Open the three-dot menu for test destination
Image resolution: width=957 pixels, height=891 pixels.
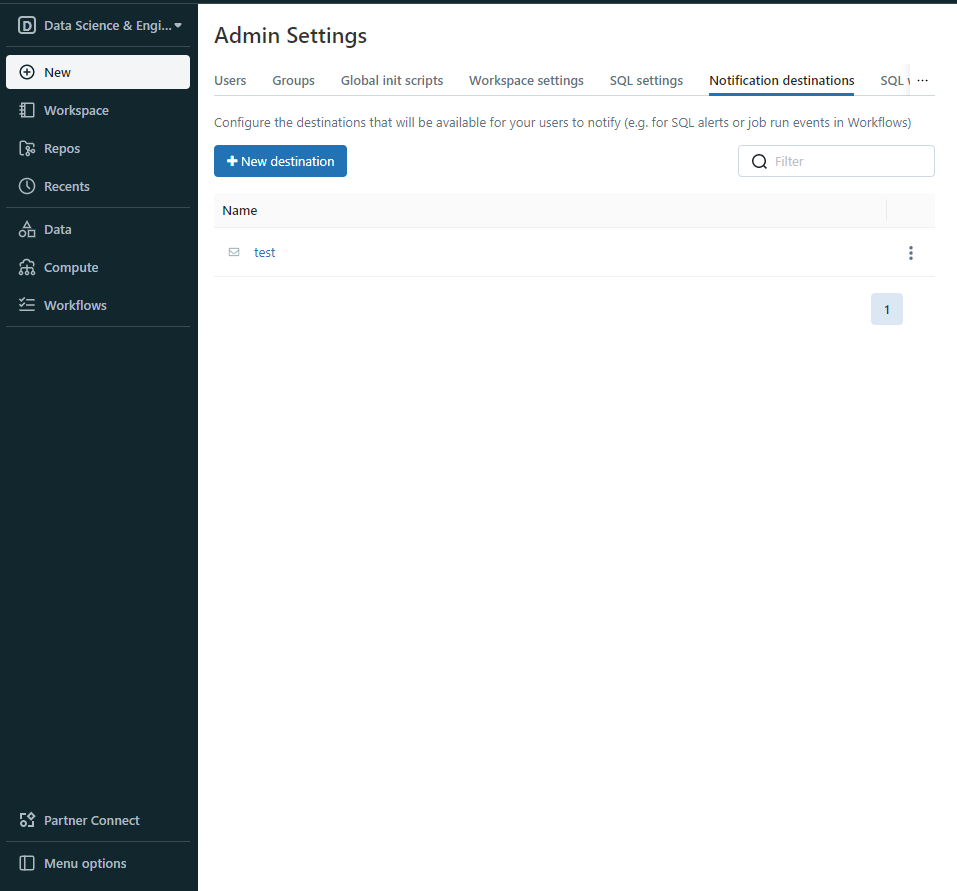910,253
